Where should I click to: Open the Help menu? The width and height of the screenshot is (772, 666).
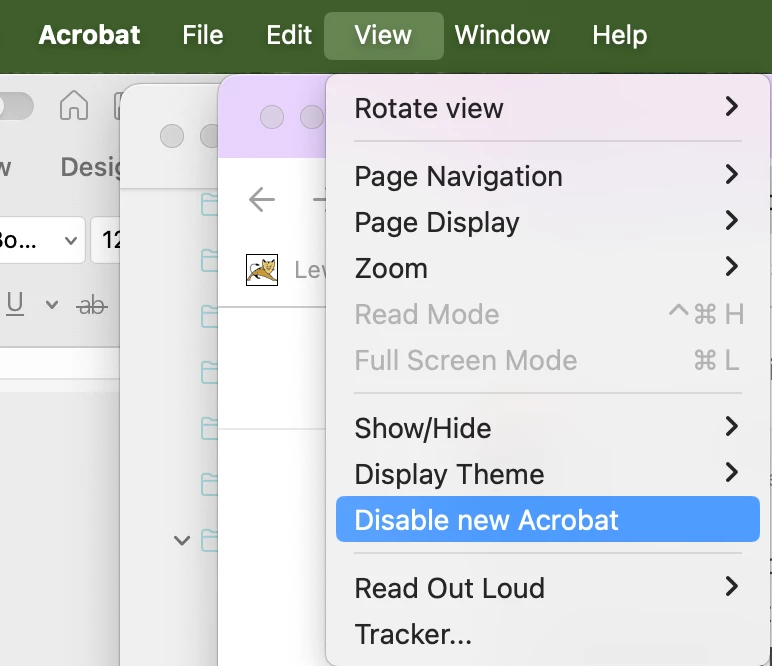coord(619,35)
